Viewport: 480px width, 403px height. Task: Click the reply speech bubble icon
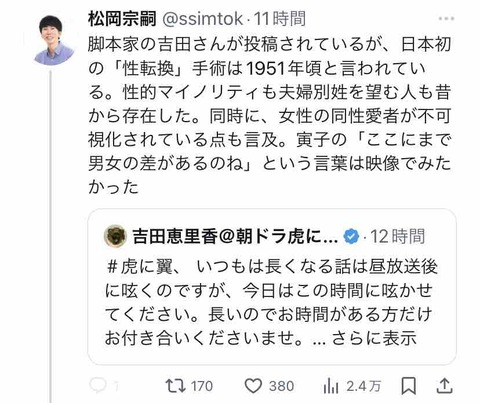click(x=98, y=386)
